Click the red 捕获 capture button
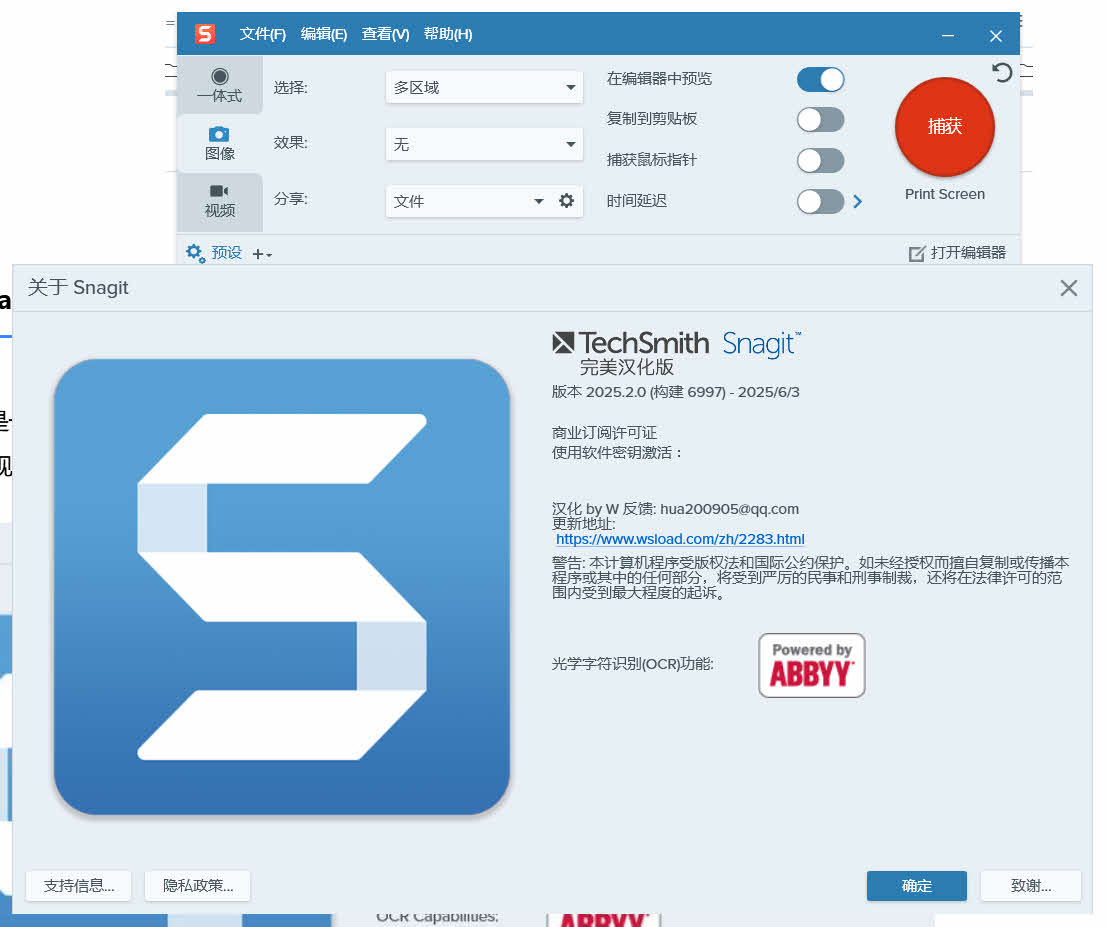This screenshot has height=927, width=1106. pyautogui.click(x=944, y=127)
